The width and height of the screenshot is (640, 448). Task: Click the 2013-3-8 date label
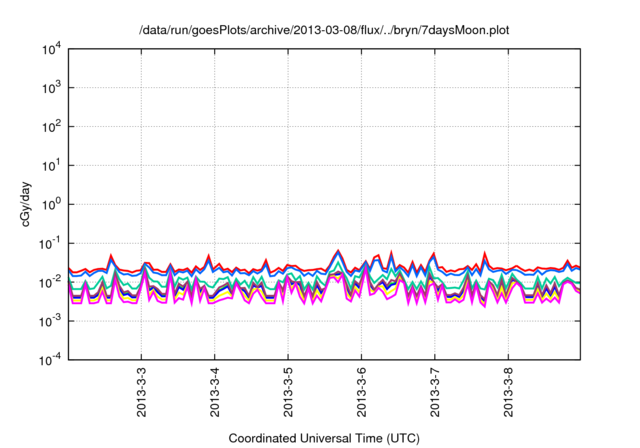508,392
